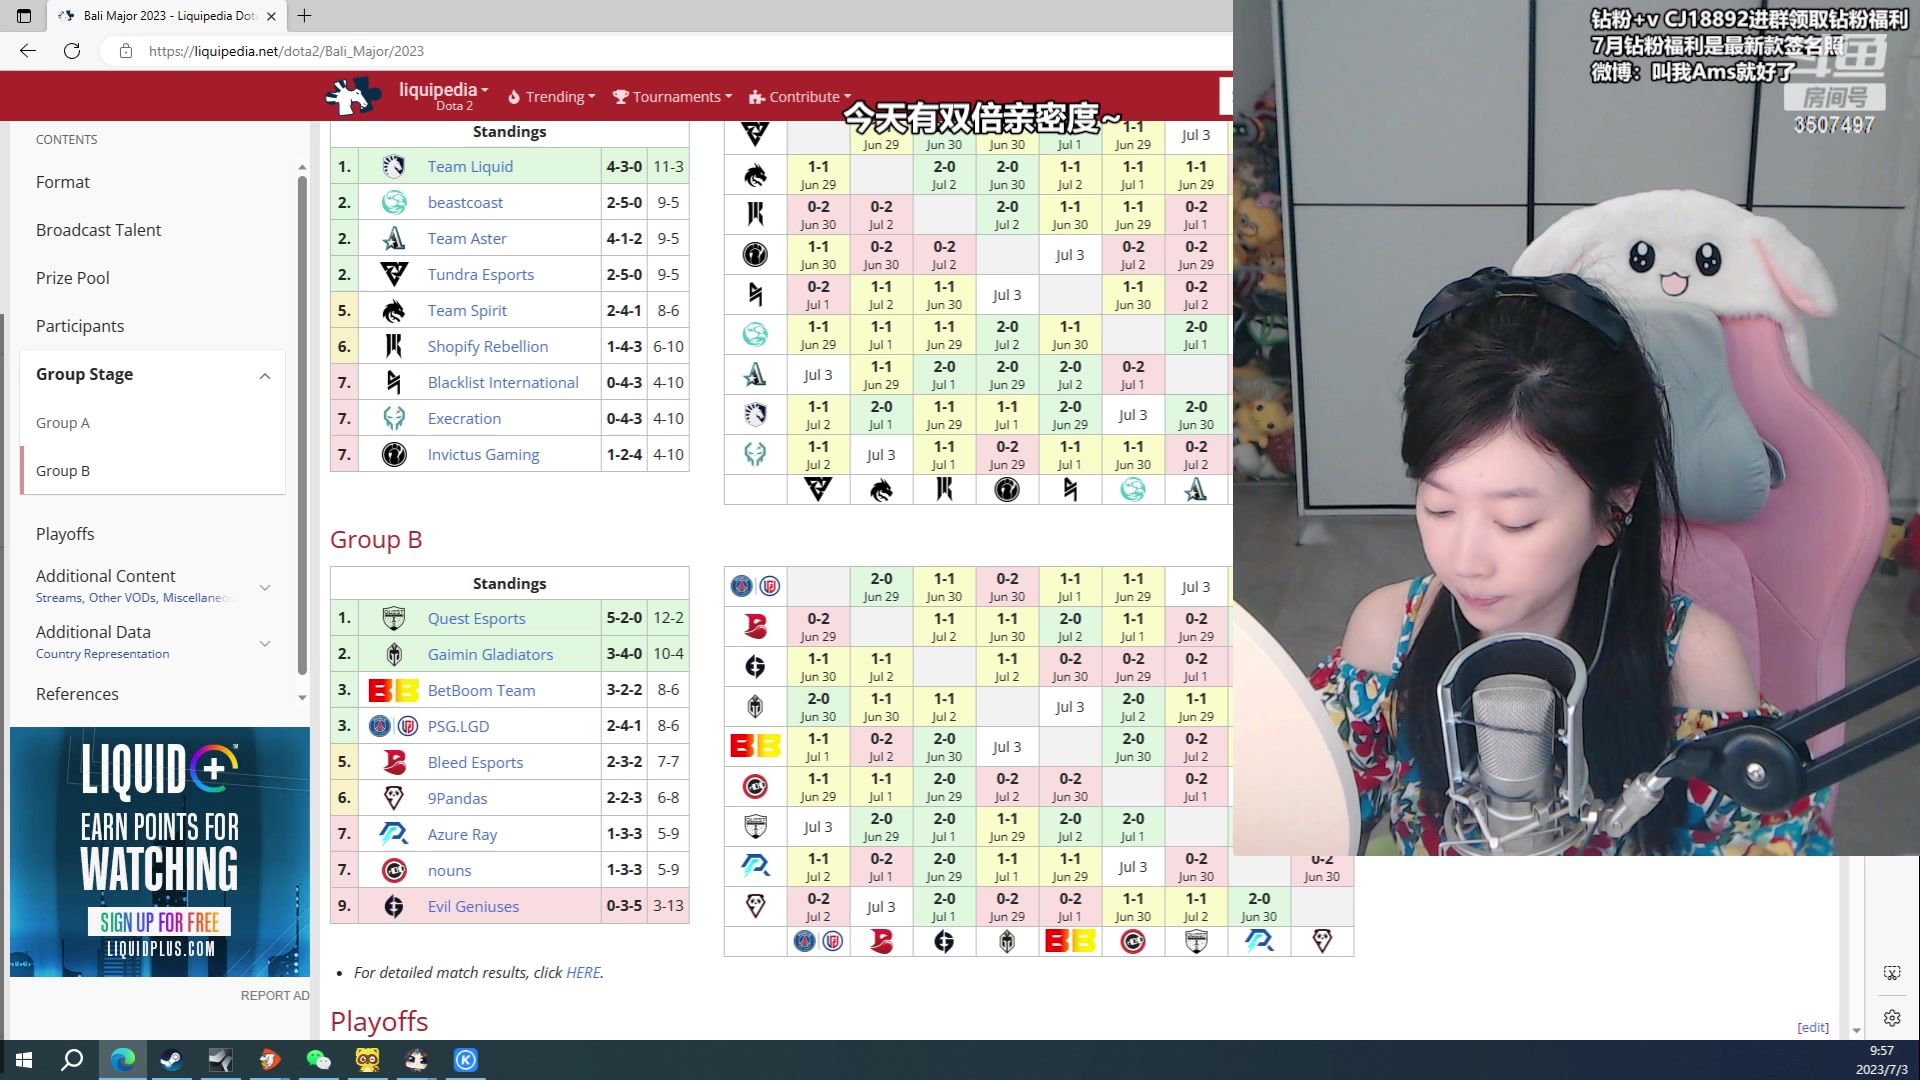Open the Tournaments dropdown menu
Viewport: 1920px width, 1080px height.
pos(672,97)
